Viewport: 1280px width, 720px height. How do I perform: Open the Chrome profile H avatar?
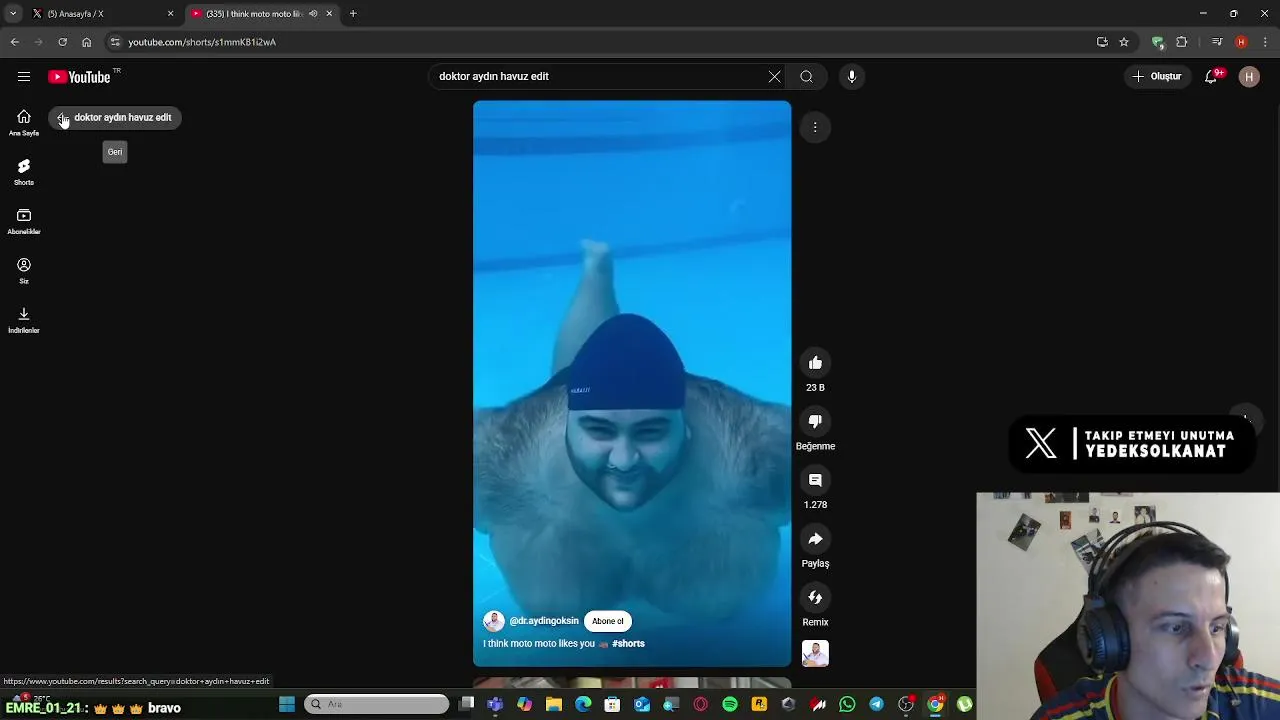(x=1241, y=42)
